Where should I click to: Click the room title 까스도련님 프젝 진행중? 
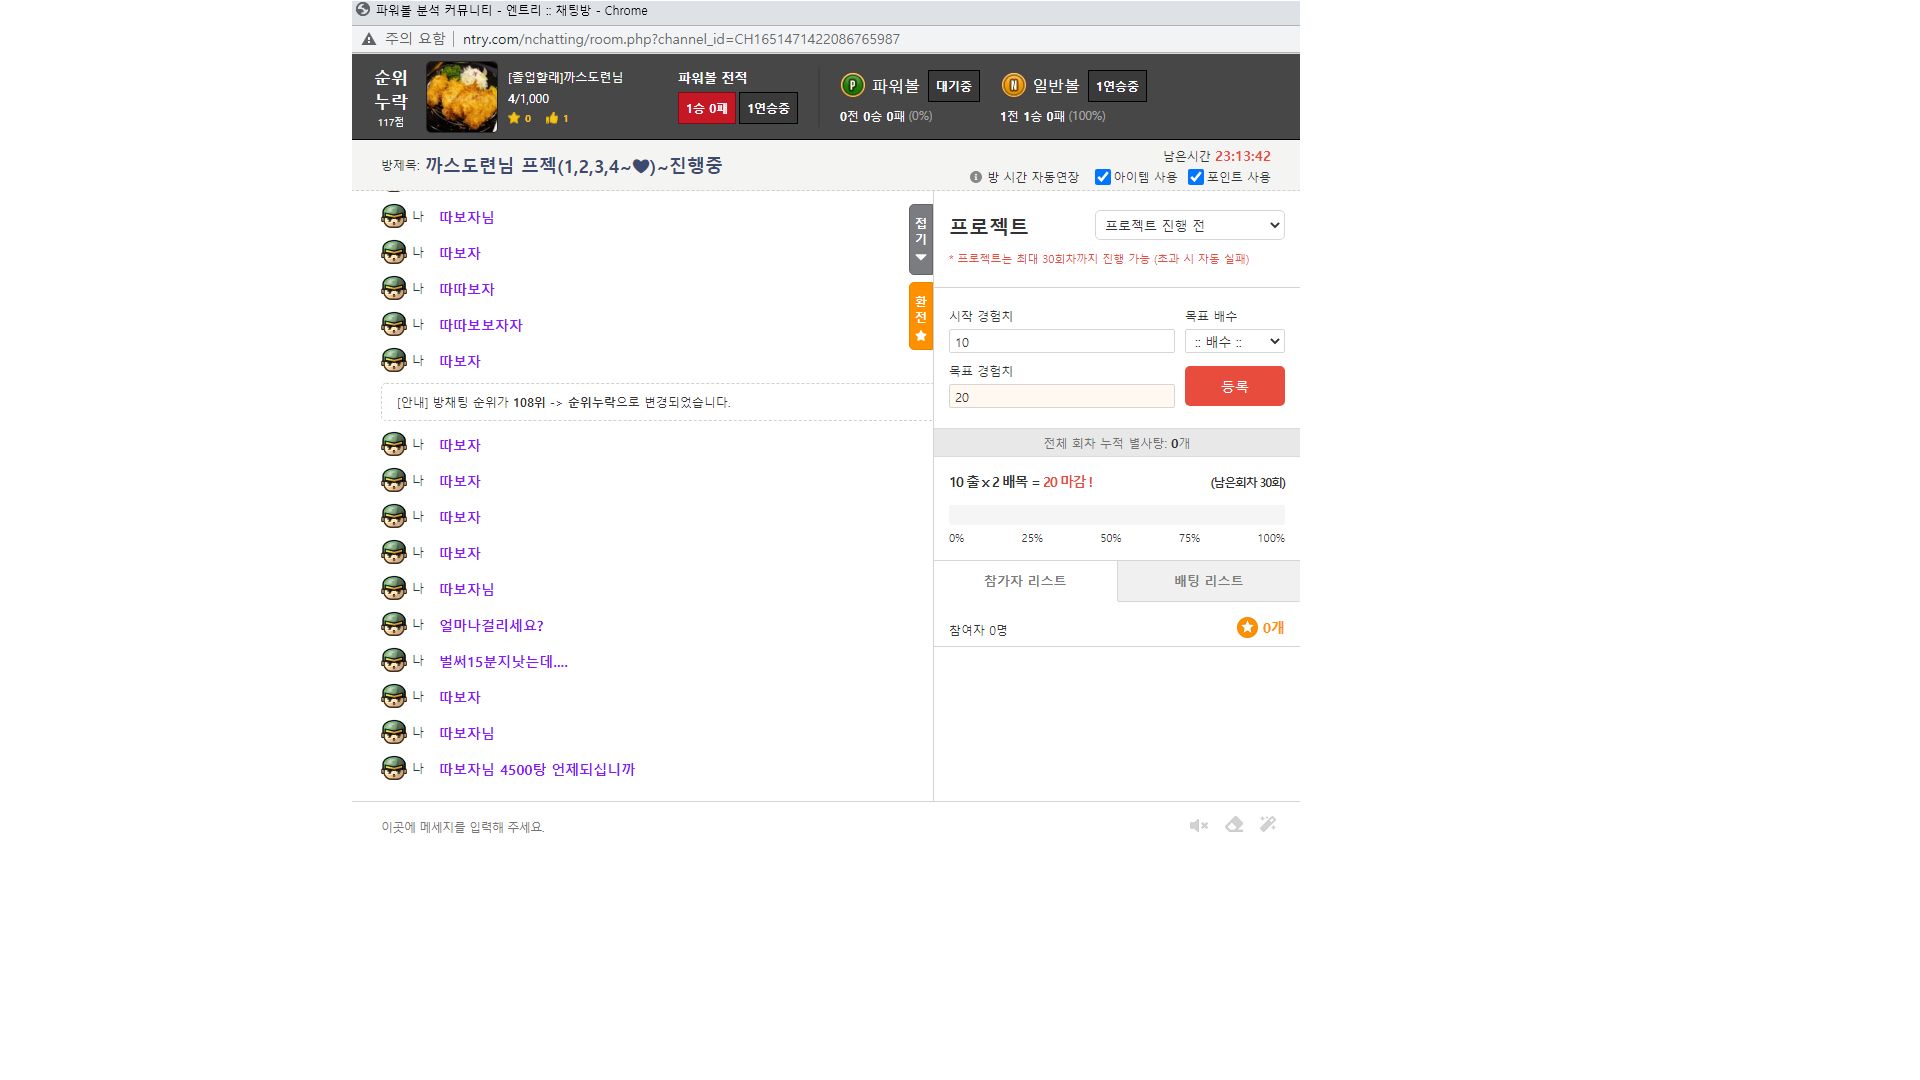573,165
